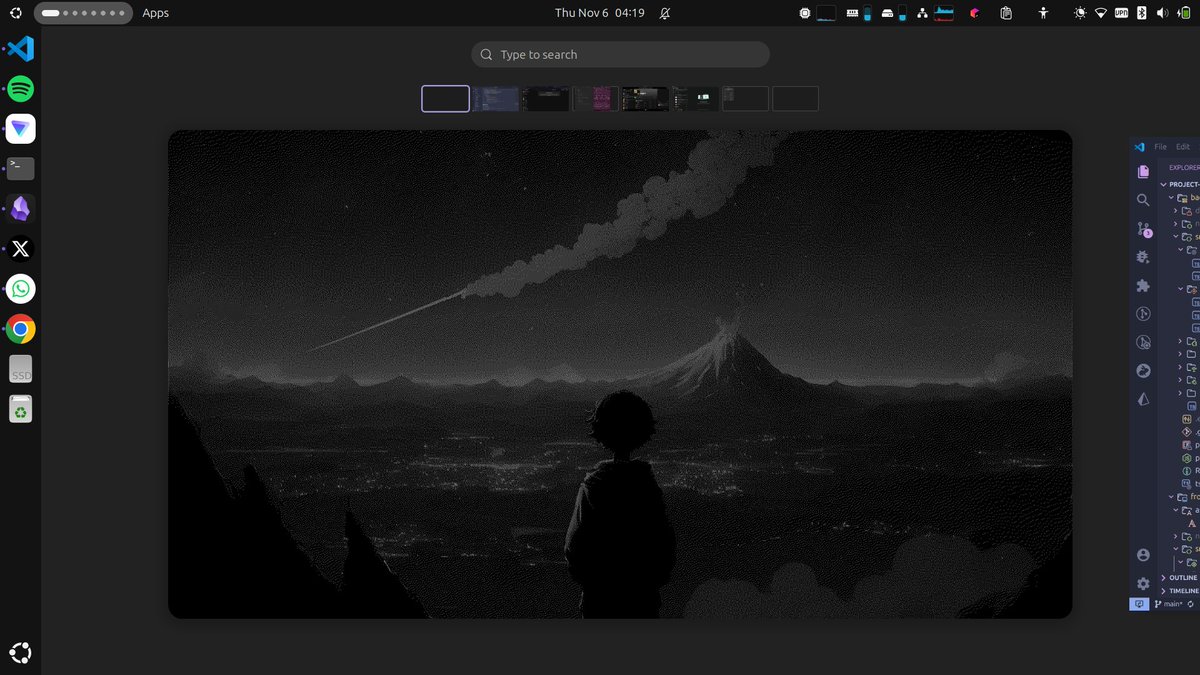The height and width of the screenshot is (675, 1200).
Task: Click the activities logo in top-left corner
Action: pos(16,13)
